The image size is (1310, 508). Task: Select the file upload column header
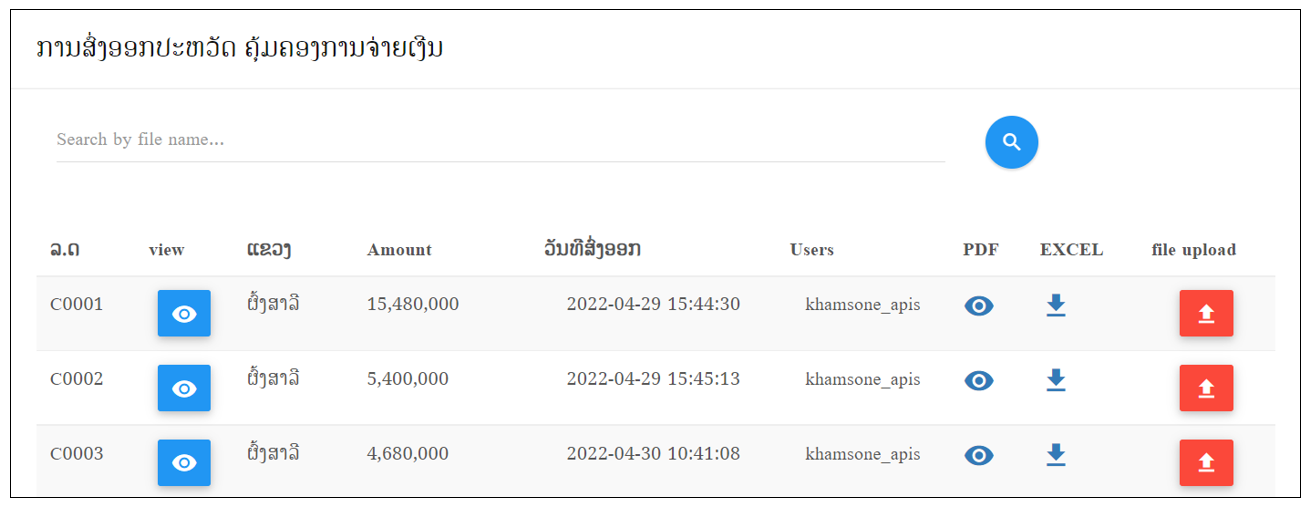pyautogui.click(x=1194, y=250)
